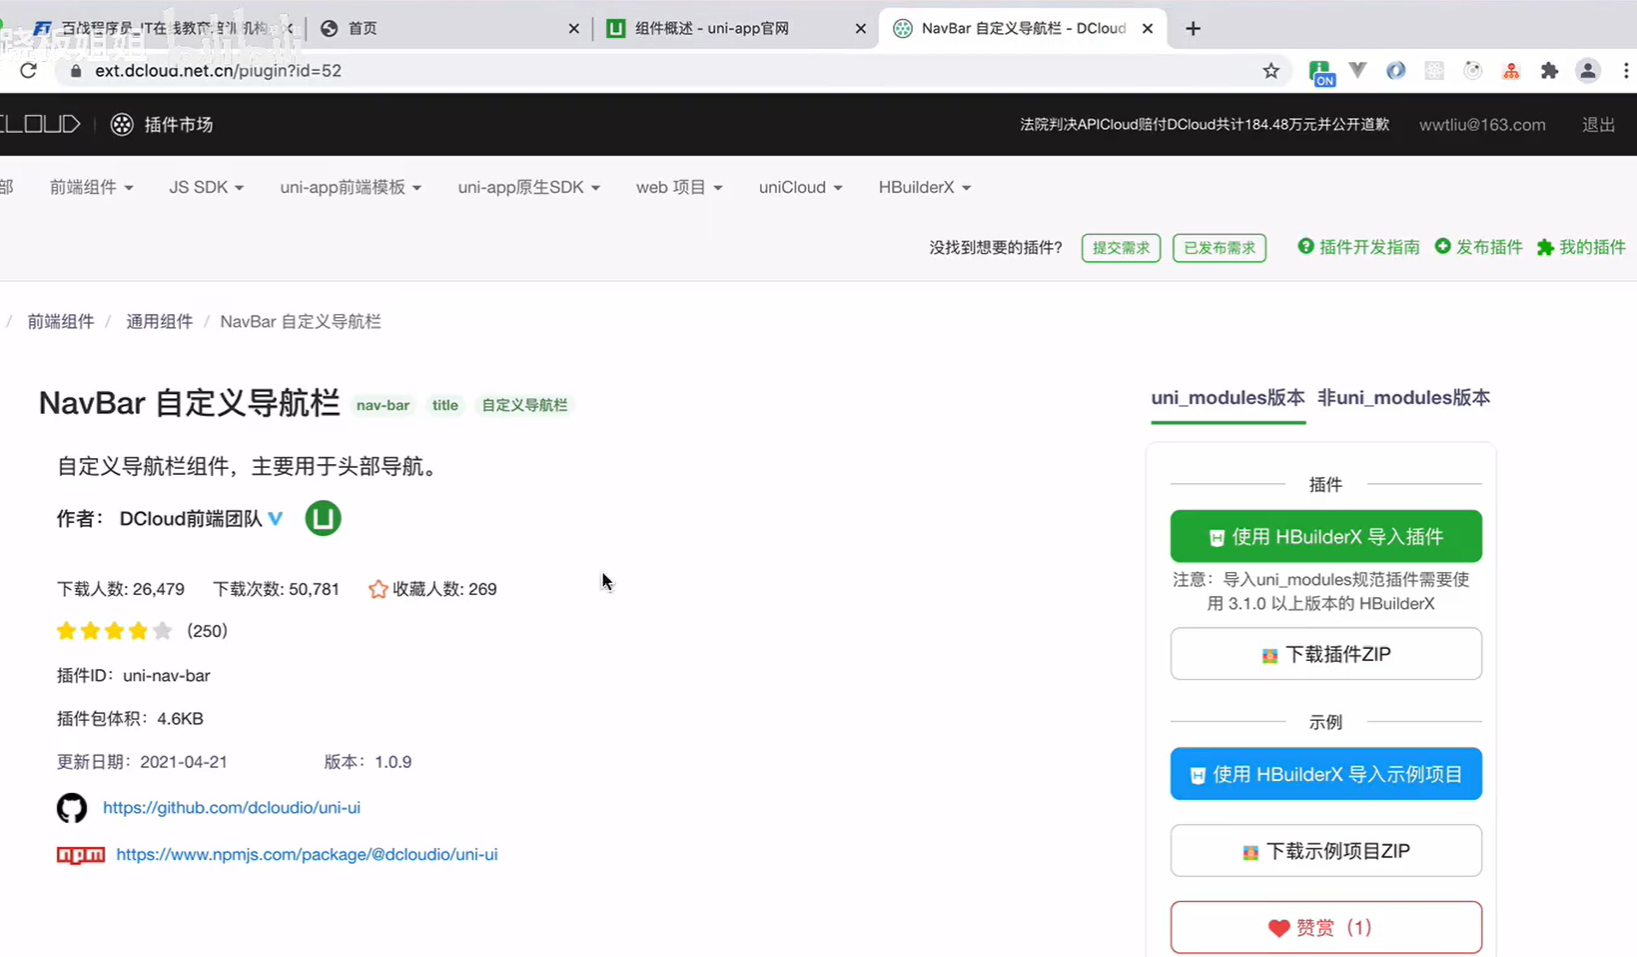Click the 已发布需求 button
This screenshot has height=957, width=1637.
tap(1219, 248)
